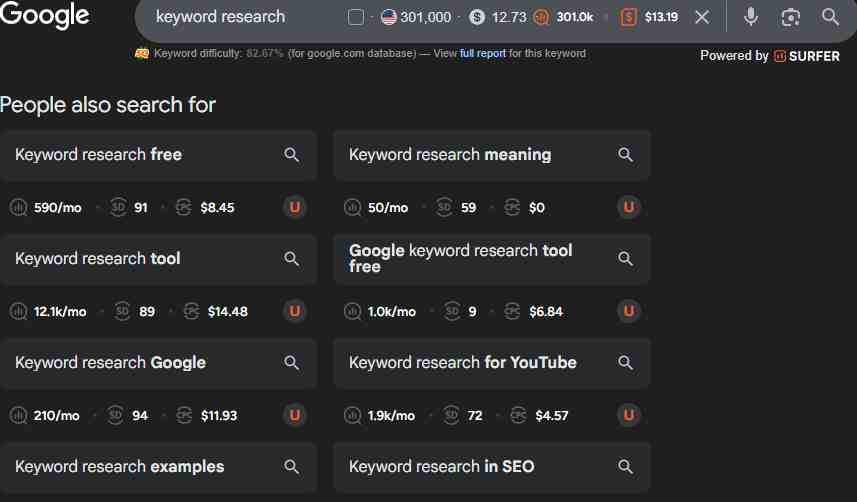Viewport: 857px width, 502px height.
Task: Click the $4.57 CPC value
Action: (552, 416)
